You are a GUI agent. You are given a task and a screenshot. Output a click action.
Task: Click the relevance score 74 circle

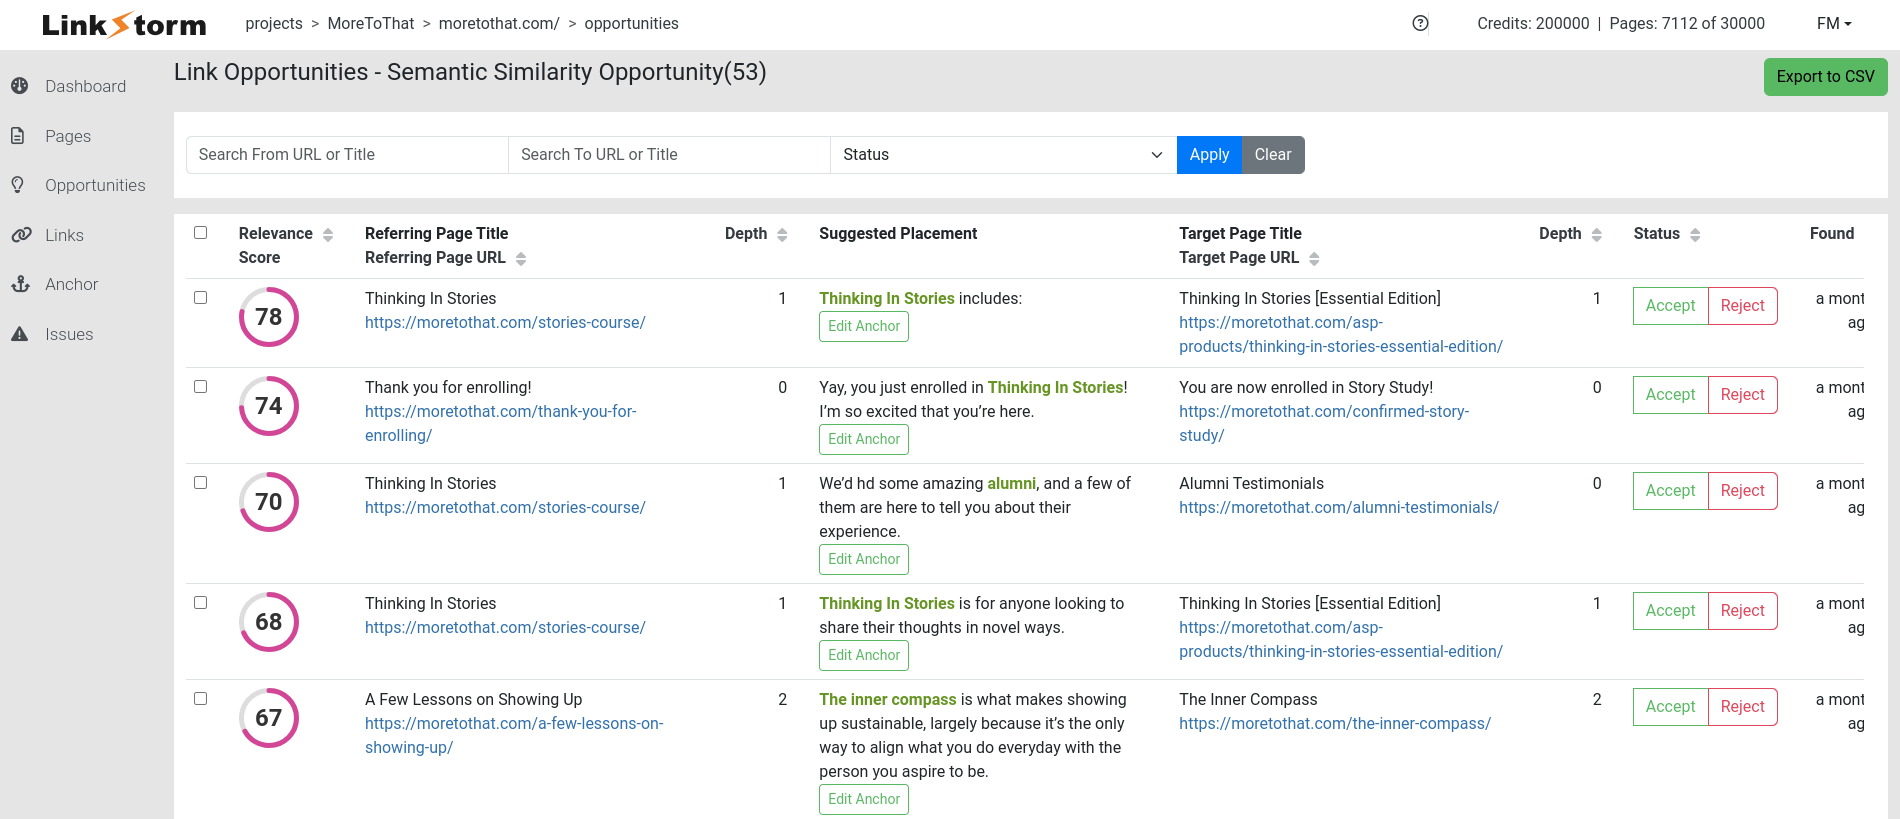(x=269, y=406)
